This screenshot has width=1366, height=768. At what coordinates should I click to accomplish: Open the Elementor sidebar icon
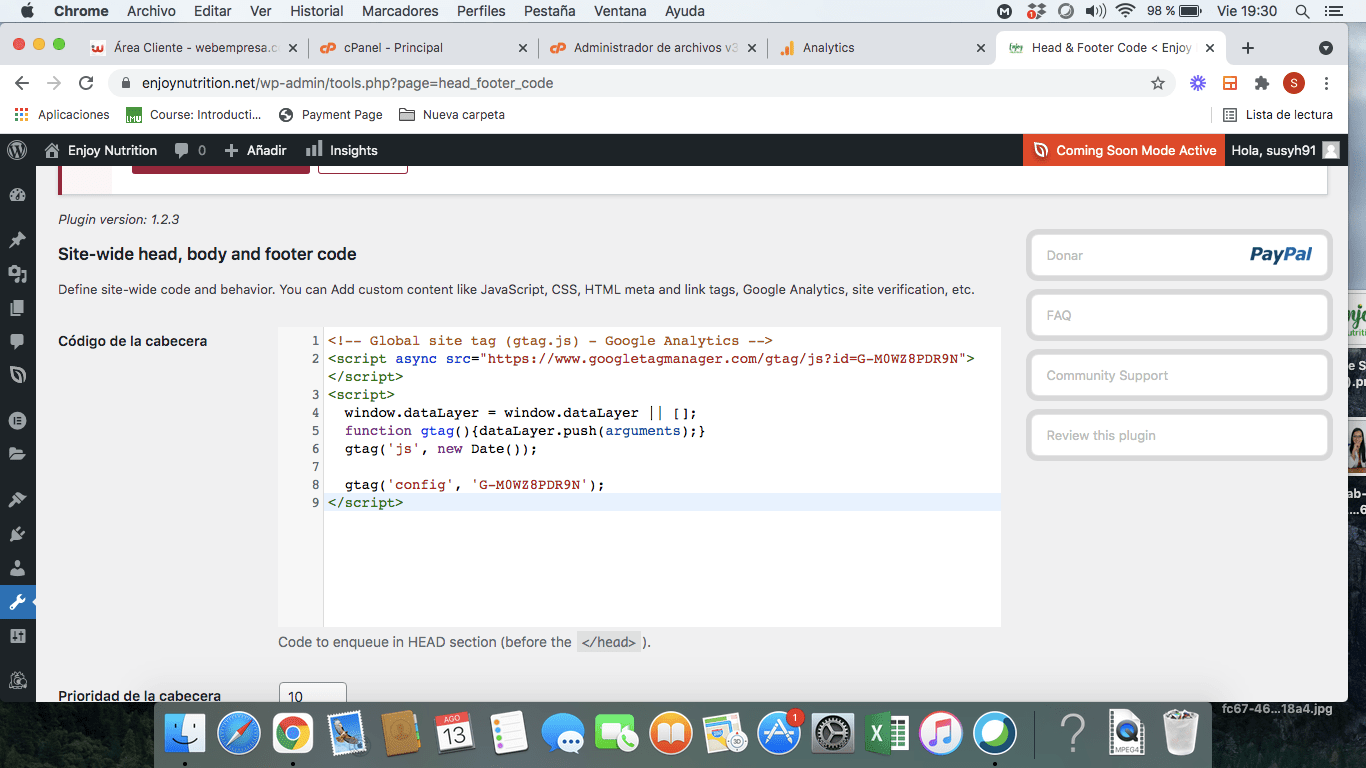tap(17, 420)
